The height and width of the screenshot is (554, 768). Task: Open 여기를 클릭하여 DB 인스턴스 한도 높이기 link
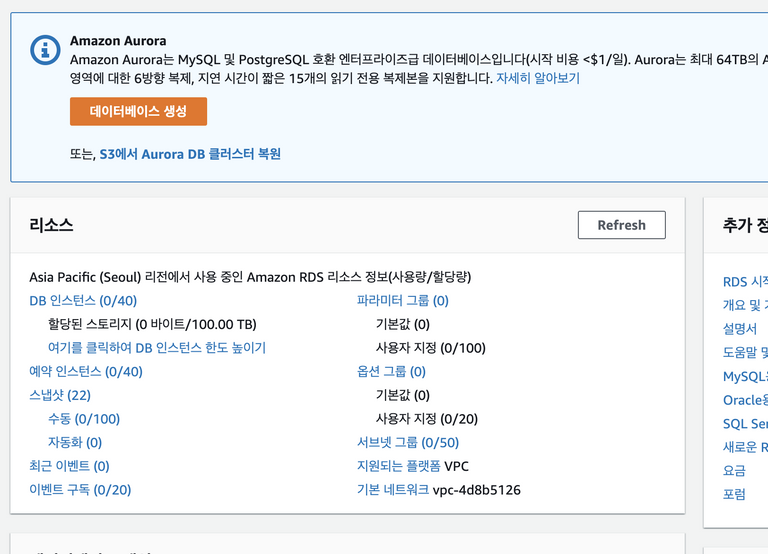[x=157, y=348]
